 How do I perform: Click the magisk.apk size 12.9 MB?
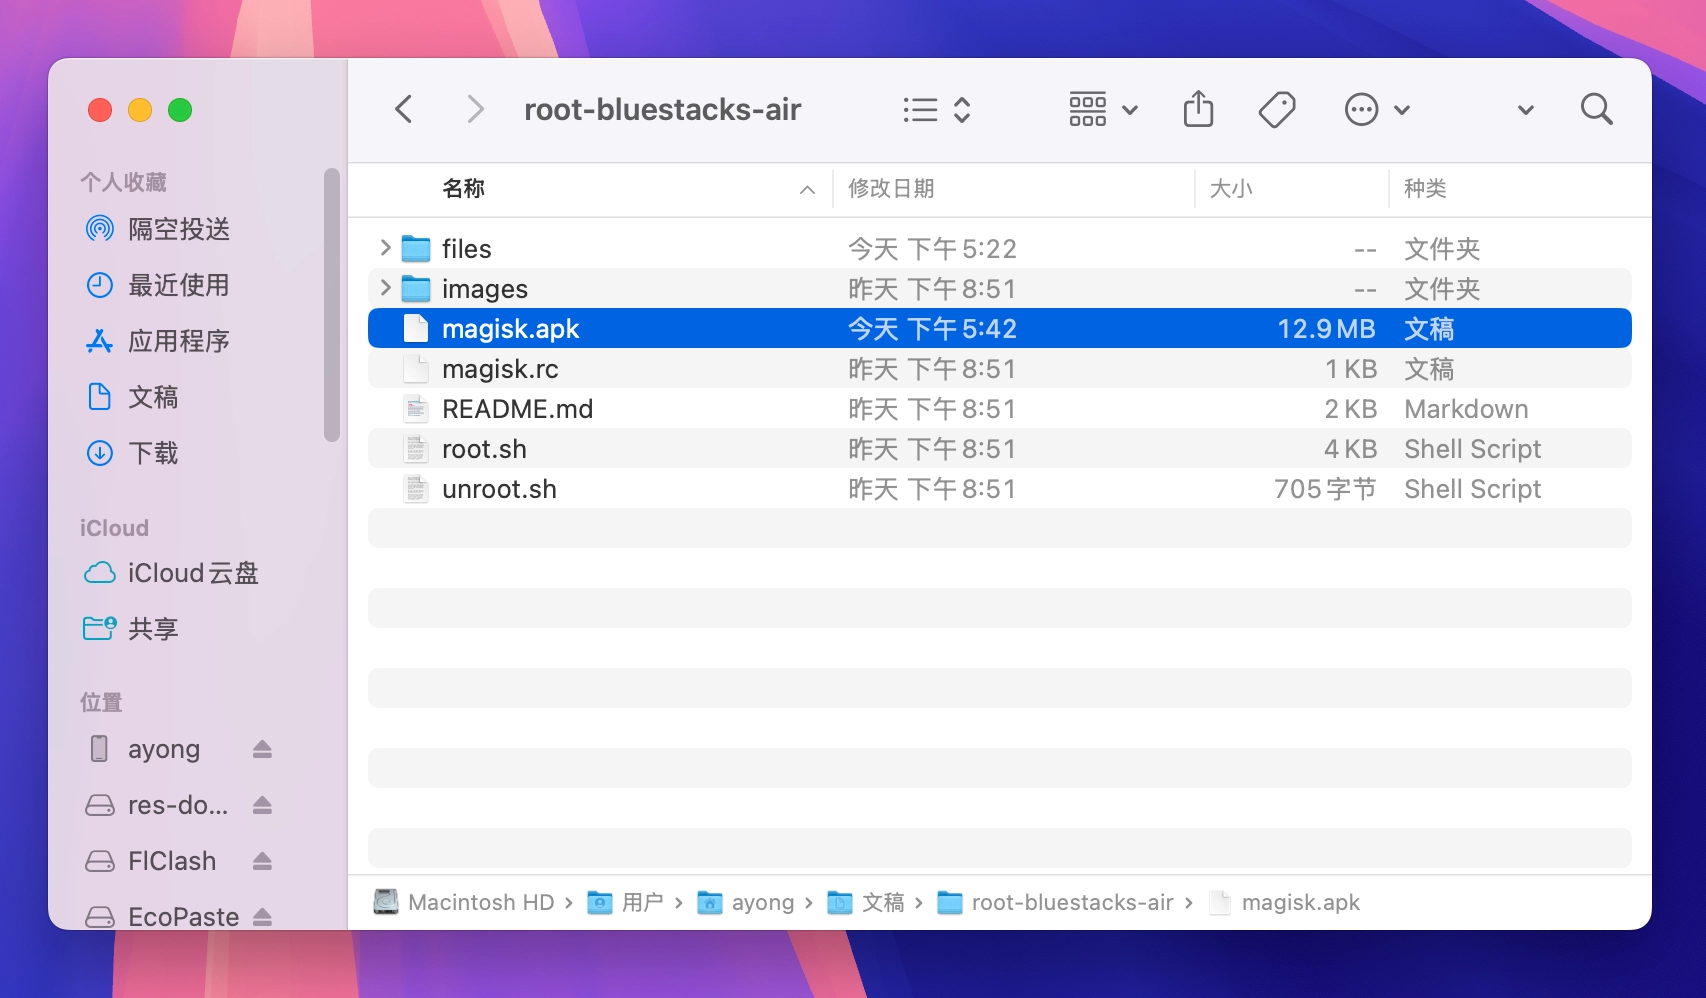(x=1326, y=329)
